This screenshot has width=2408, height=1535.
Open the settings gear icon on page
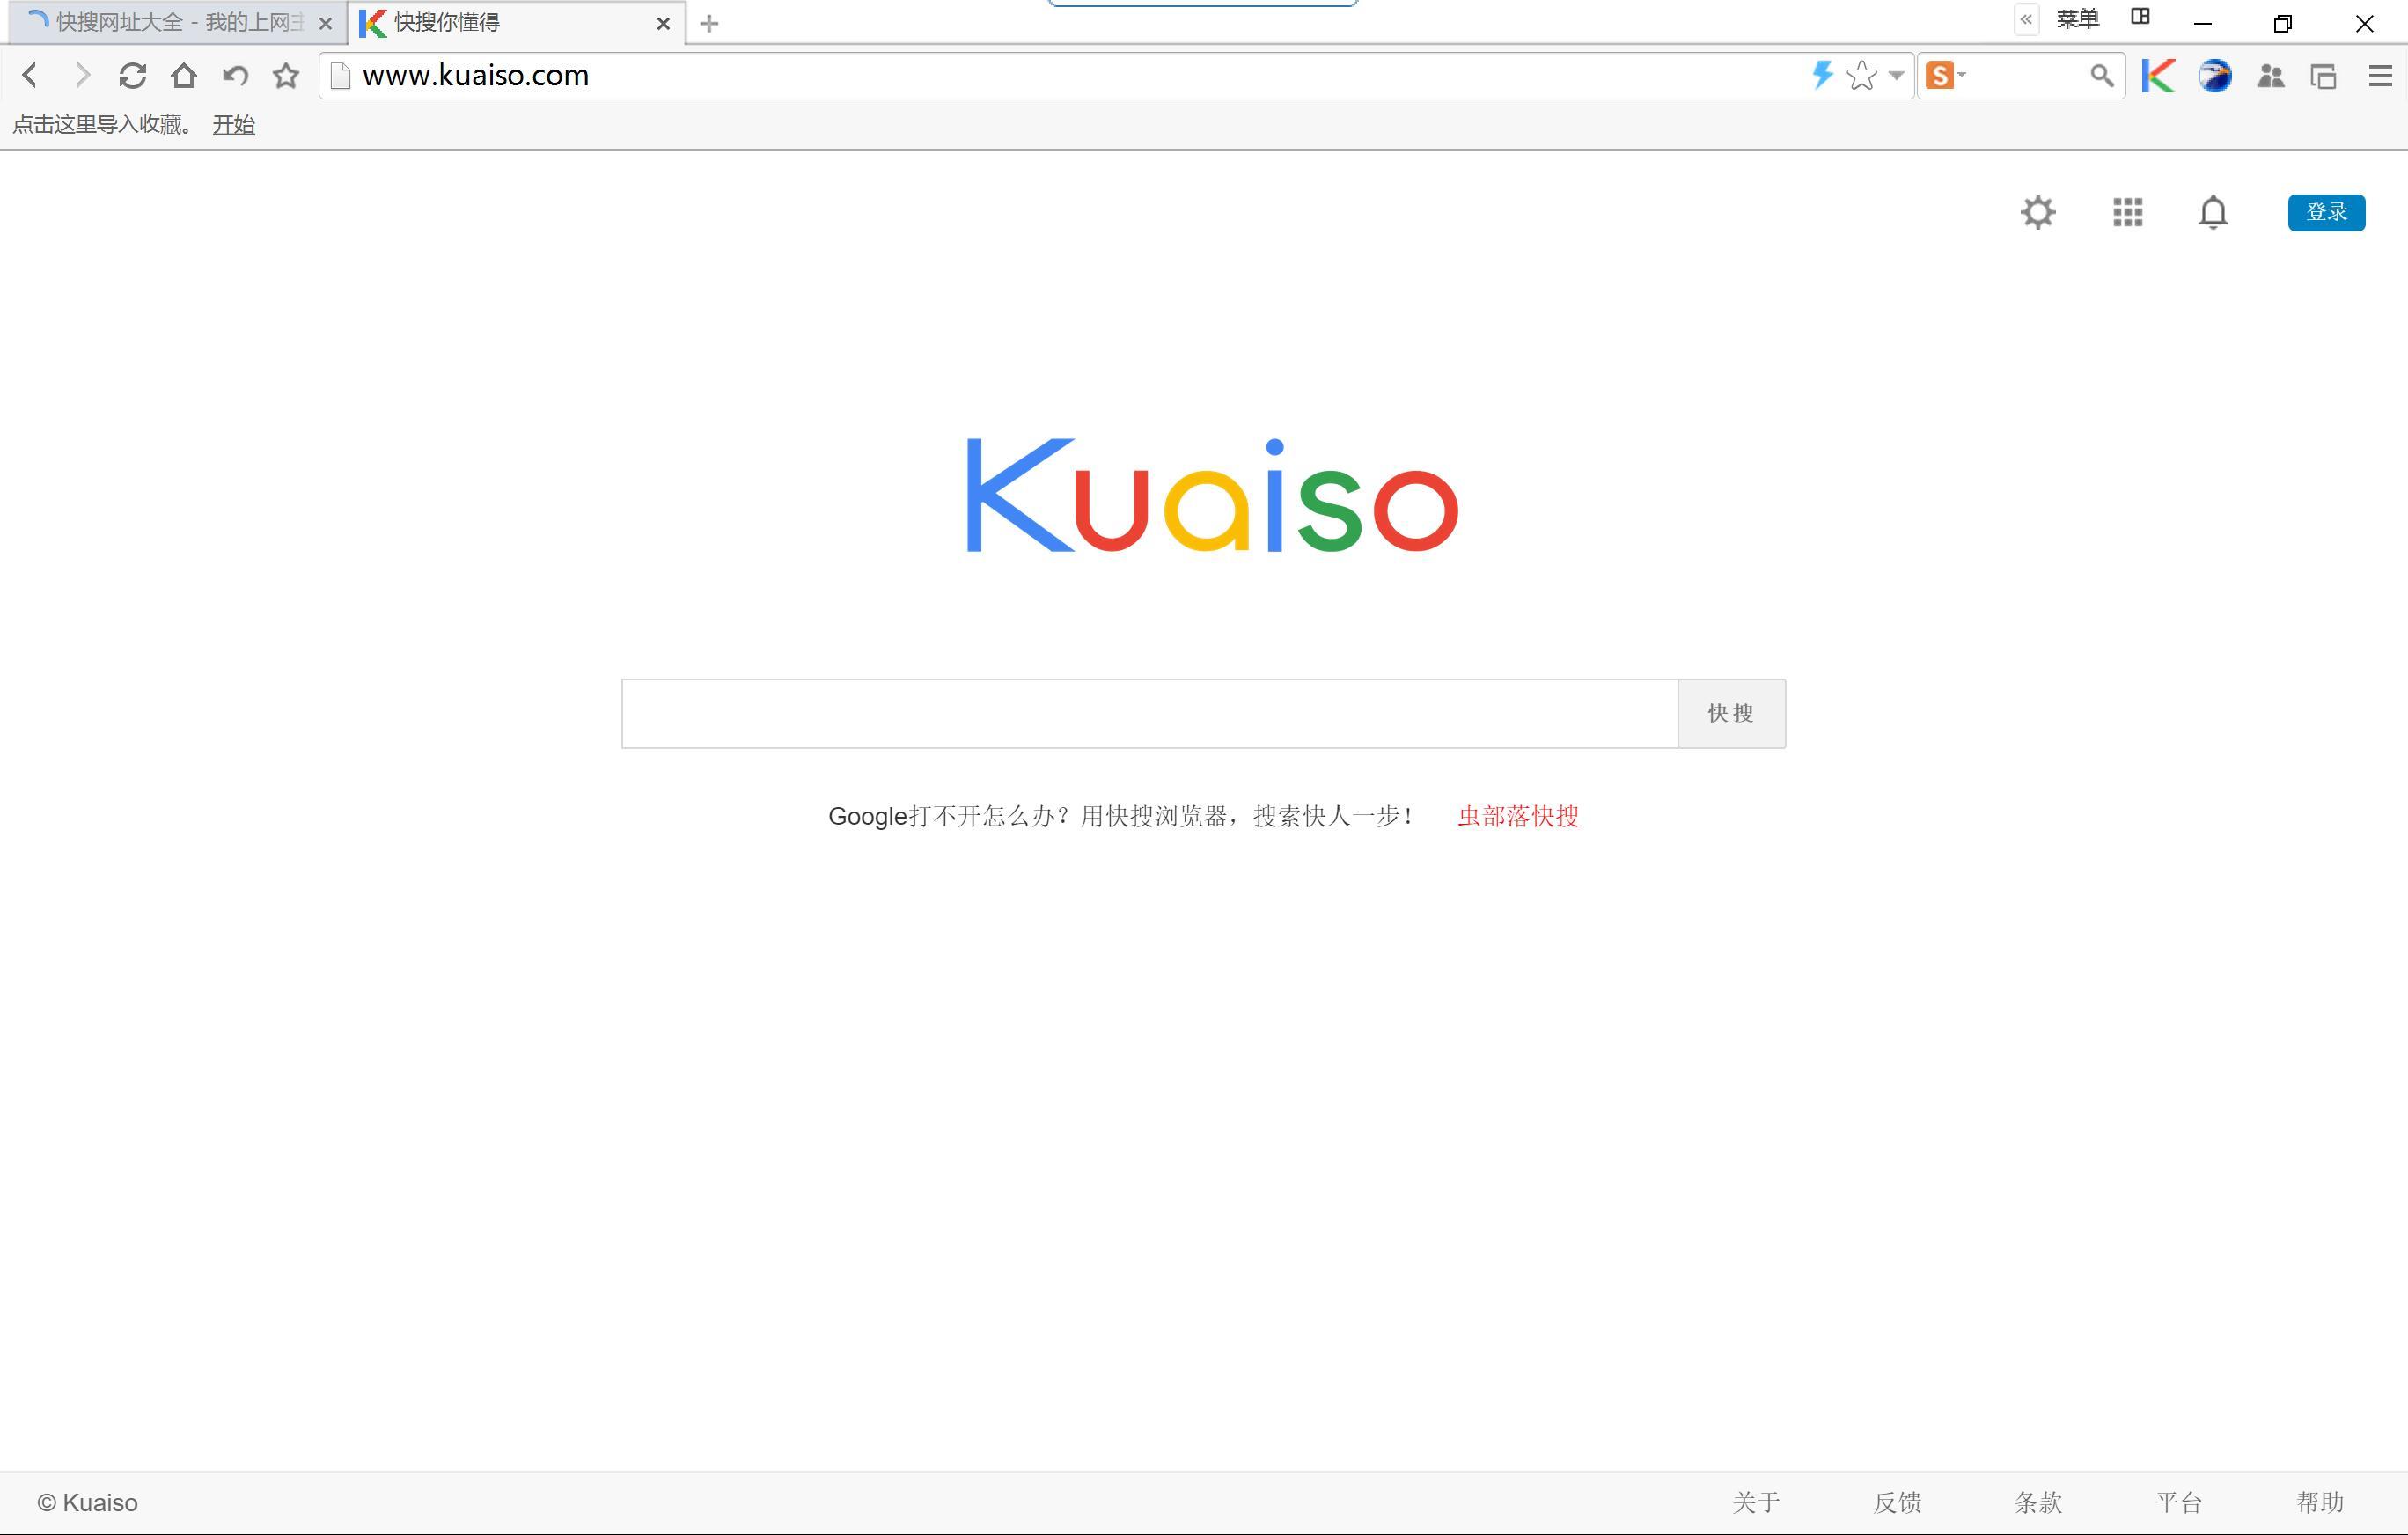2037,212
